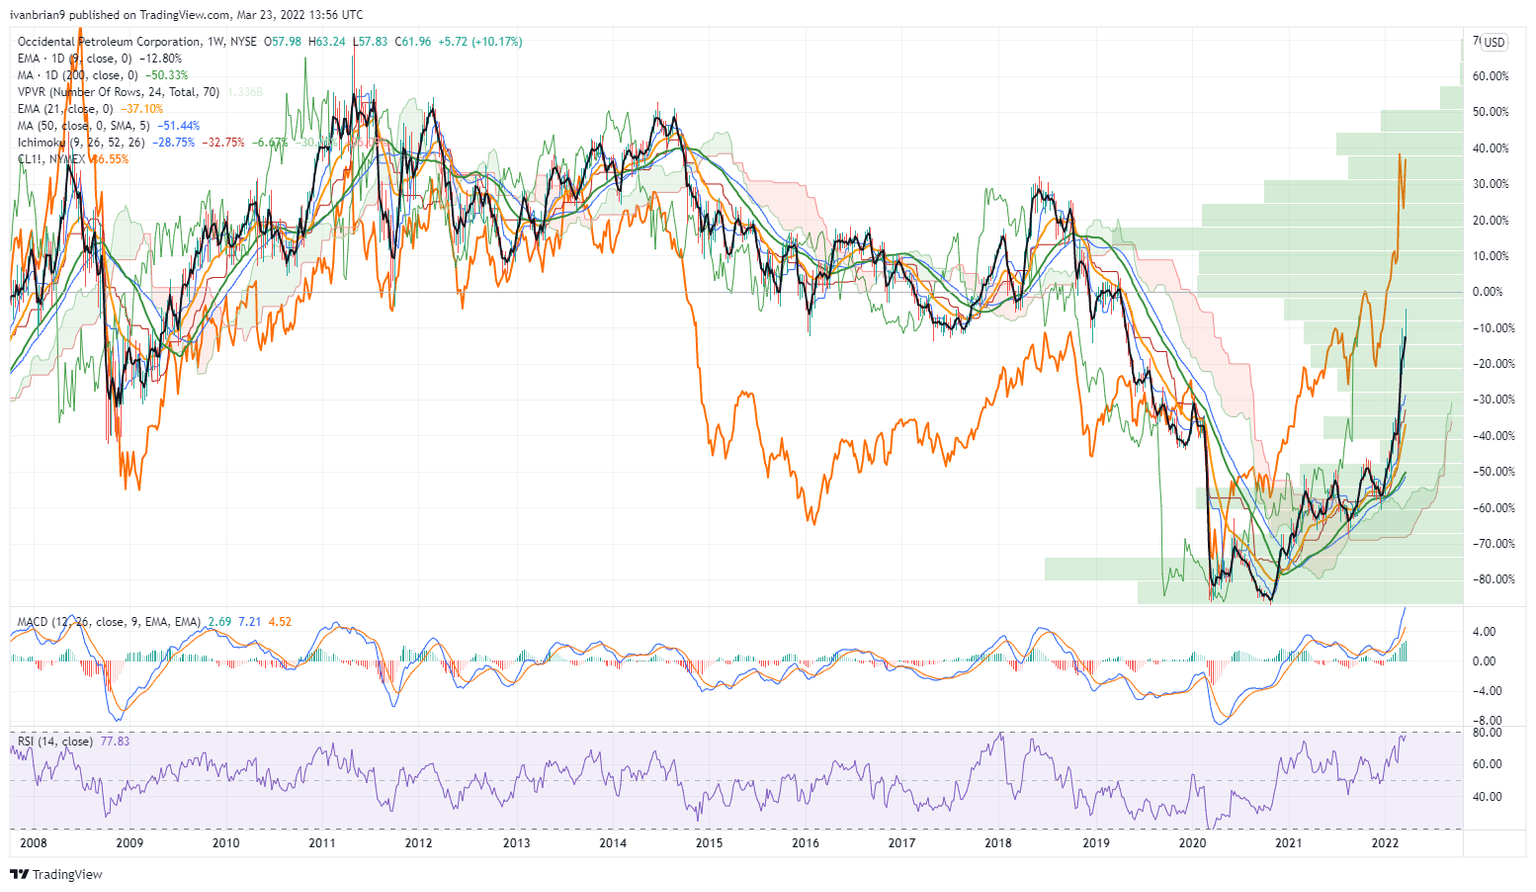1536x892 pixels.
Task: Click the 2021 label on the time axis
Action: click(1289, 843)
